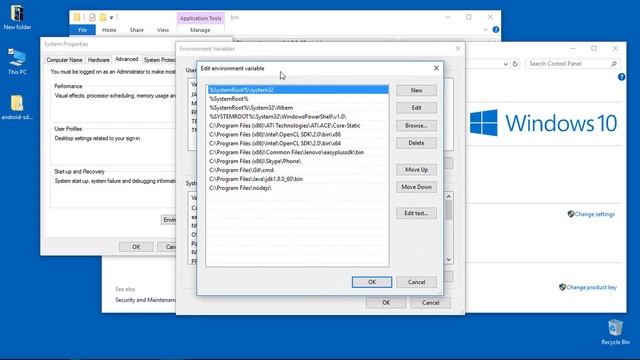Select OpenCL SDK bin\x64 path
This screenshot has height=360, width=640.
pos(298,143)
